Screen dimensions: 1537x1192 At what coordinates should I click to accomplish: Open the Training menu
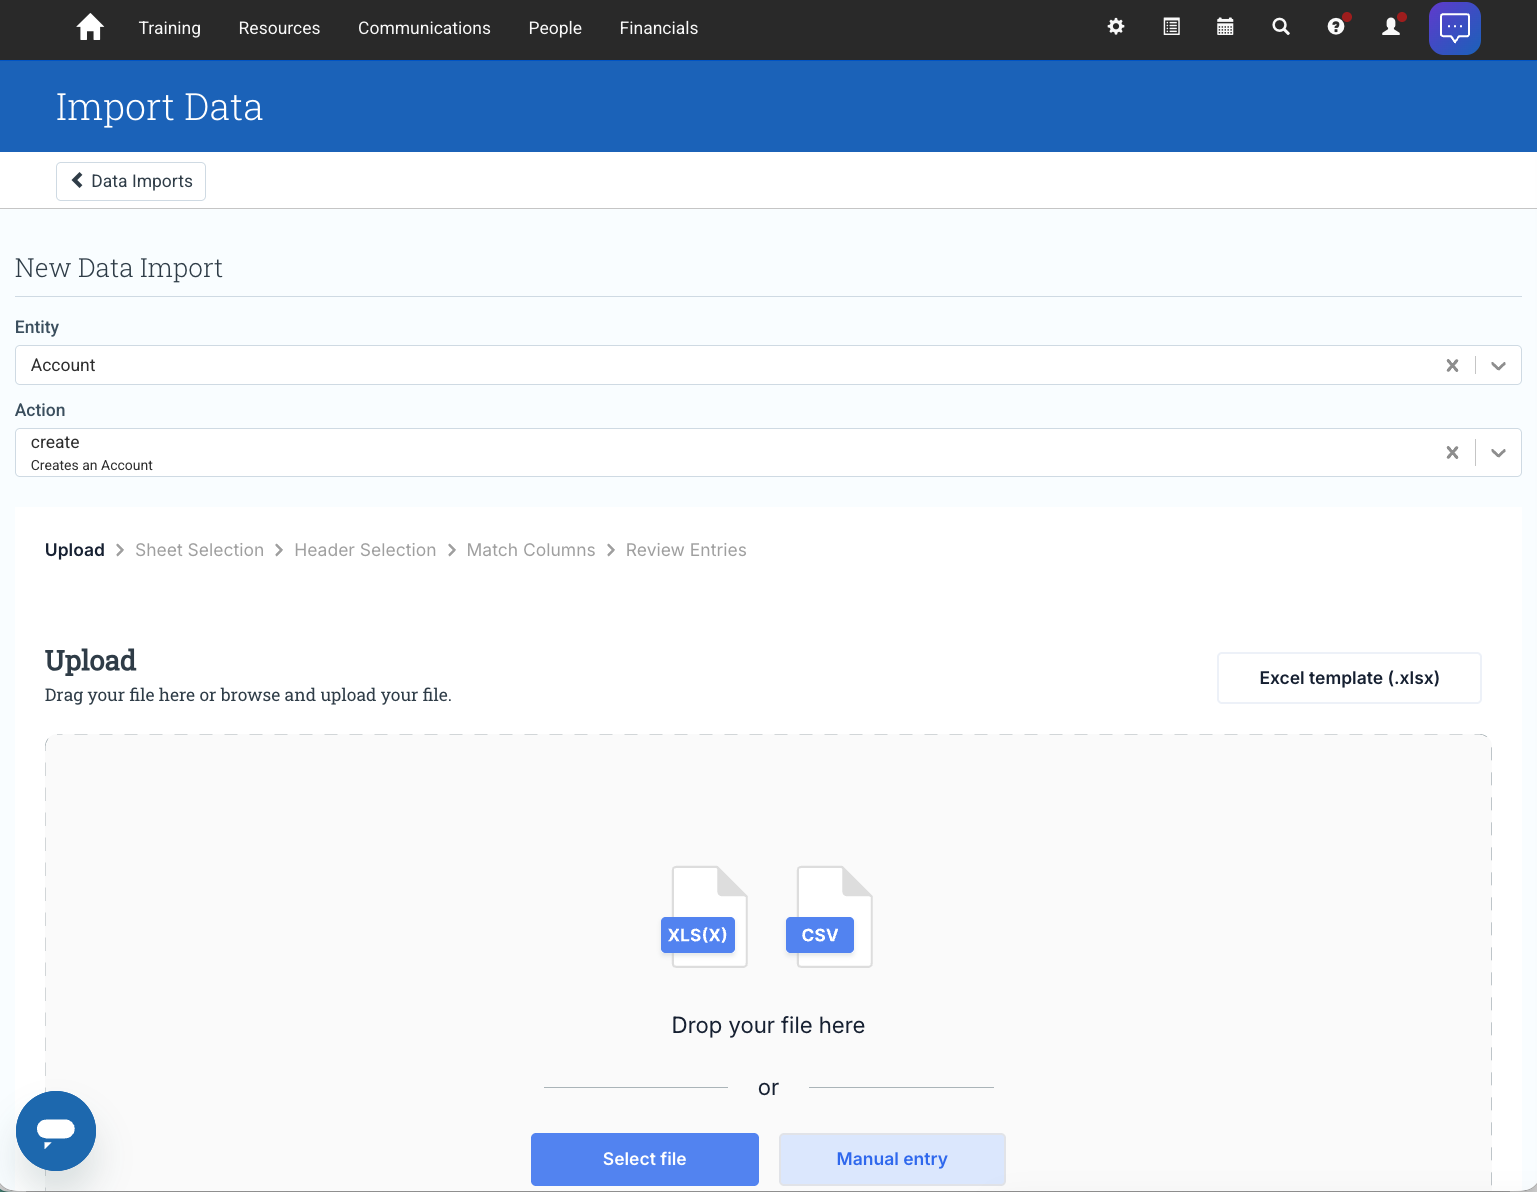(x=170, y=28)
